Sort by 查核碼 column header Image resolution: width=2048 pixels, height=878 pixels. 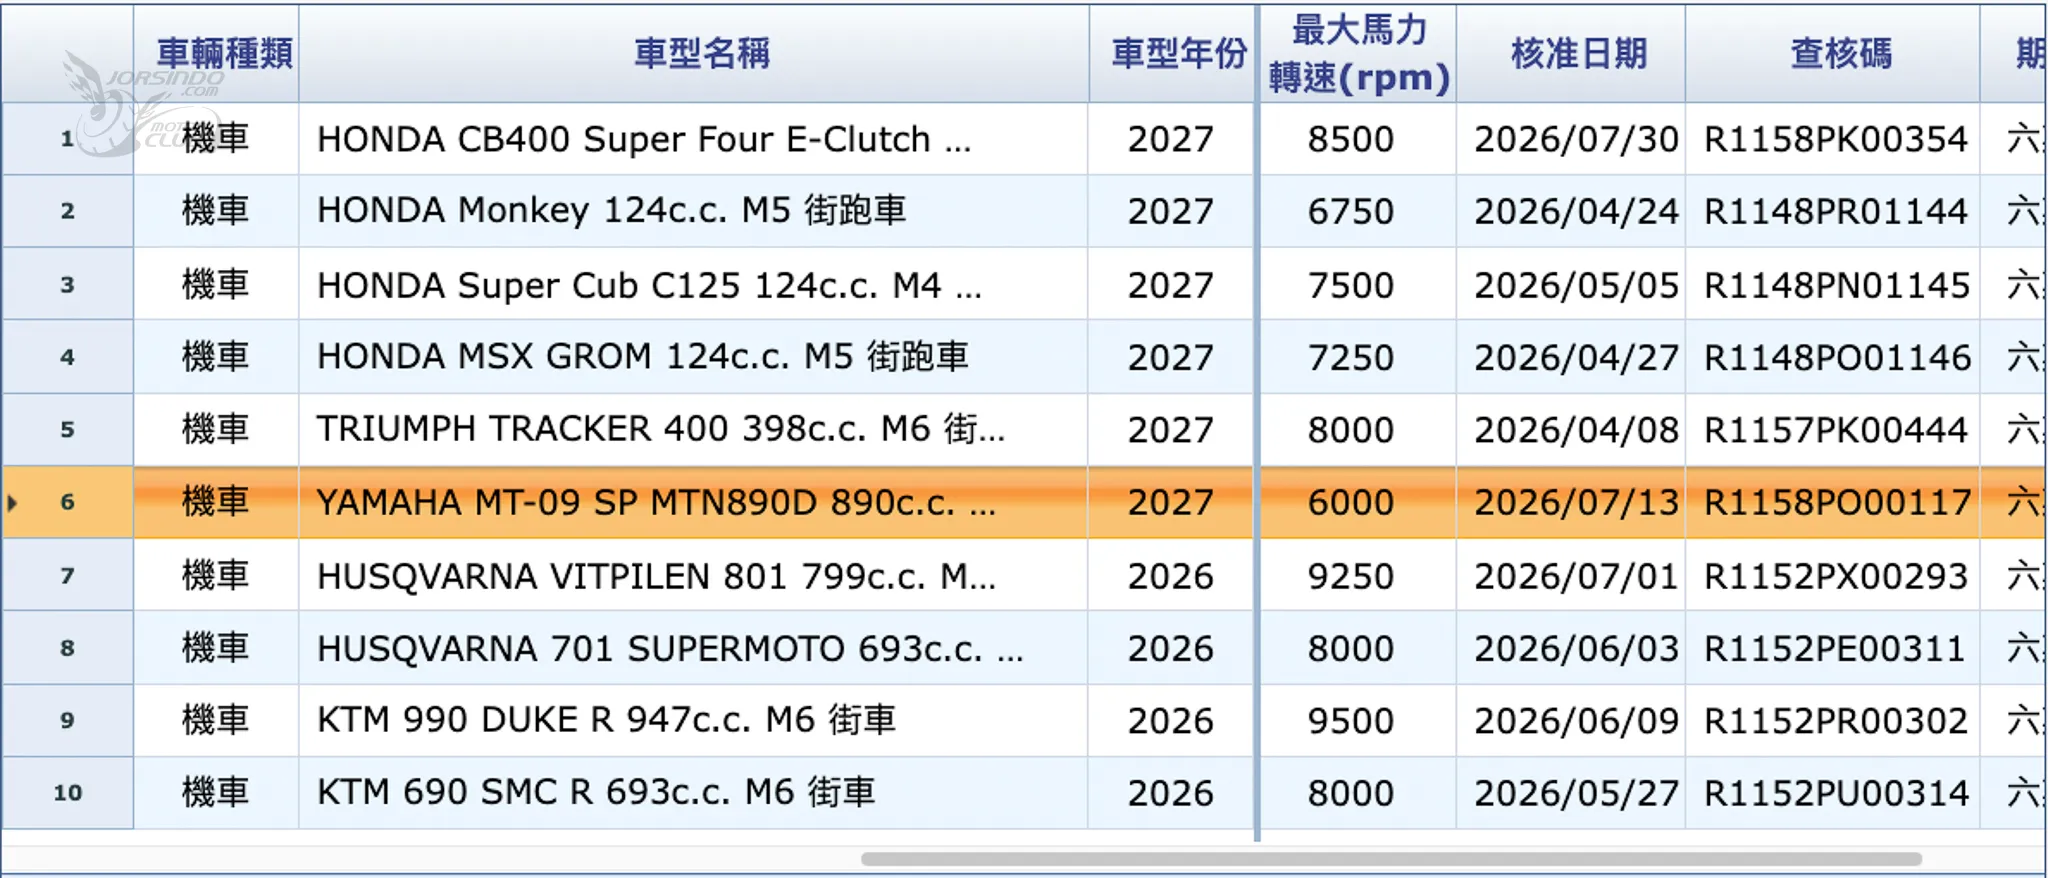pos(1833,53)
